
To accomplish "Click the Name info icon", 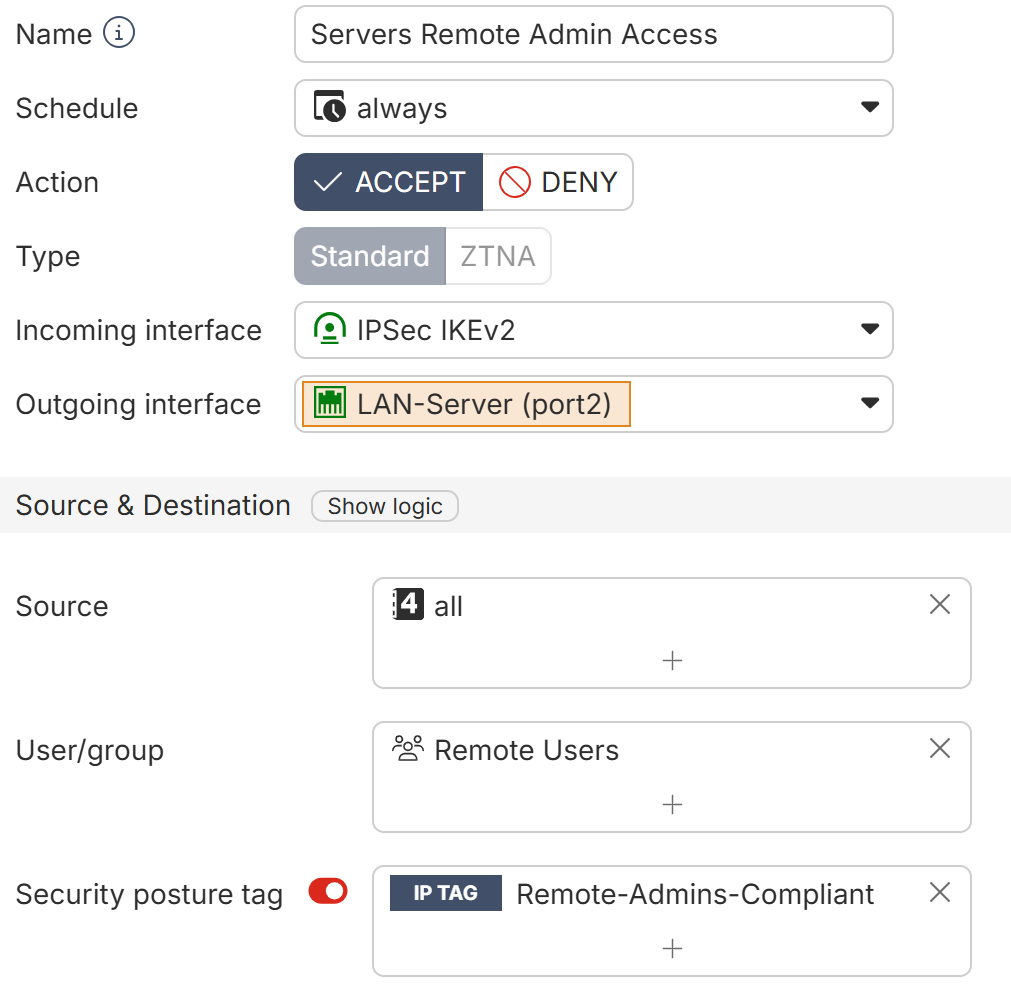I will tap(119, 33).
